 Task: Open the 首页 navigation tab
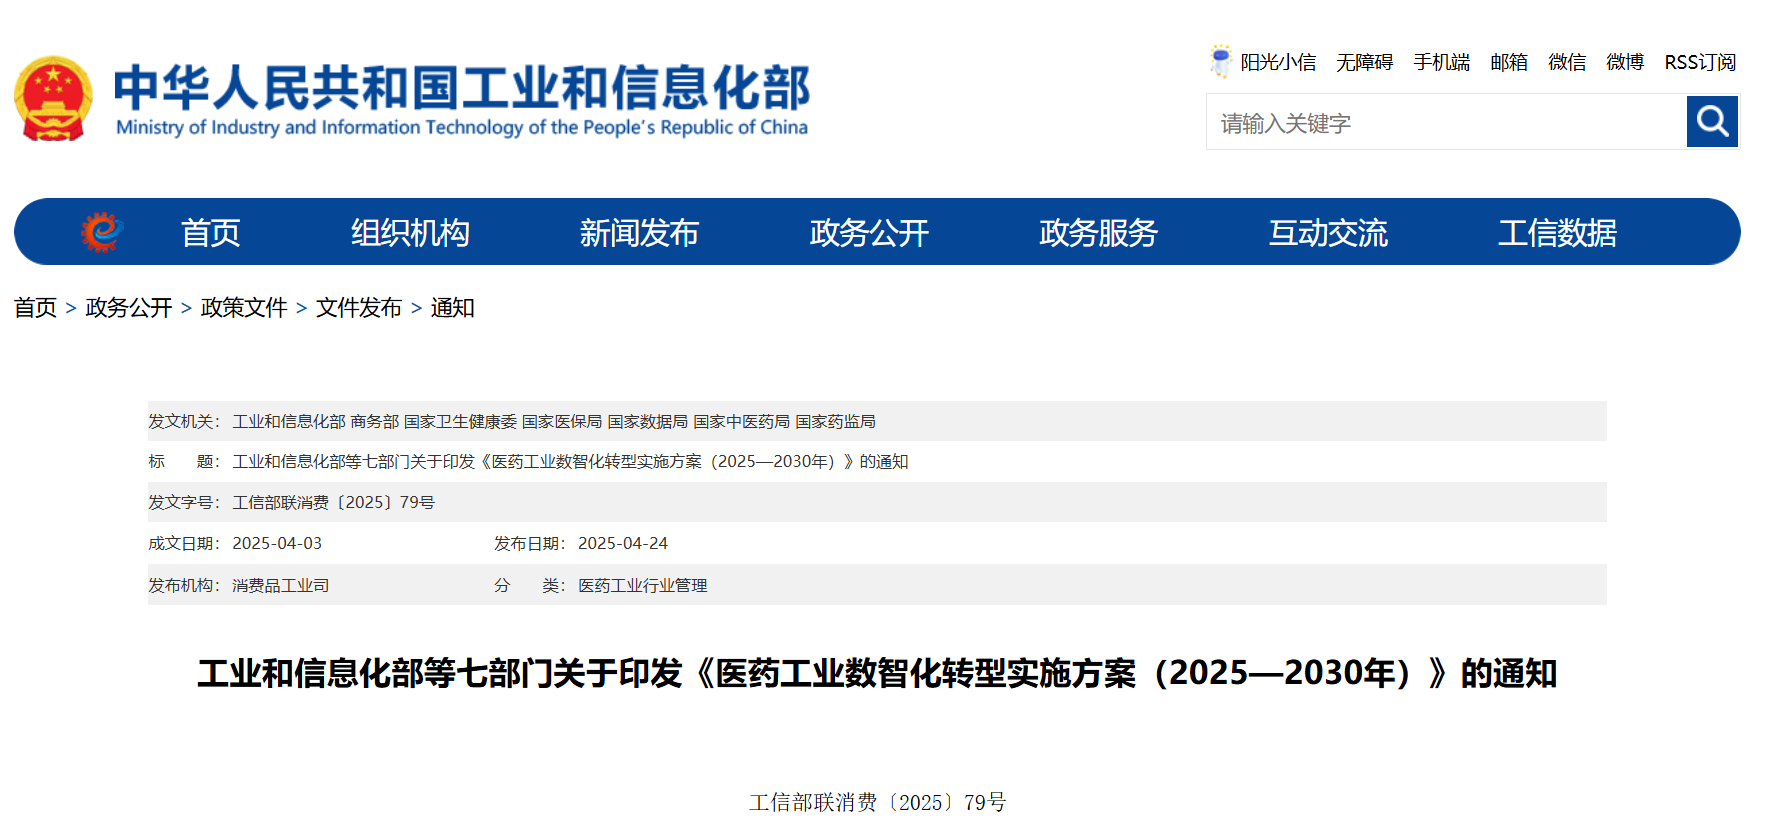point(210,233)
